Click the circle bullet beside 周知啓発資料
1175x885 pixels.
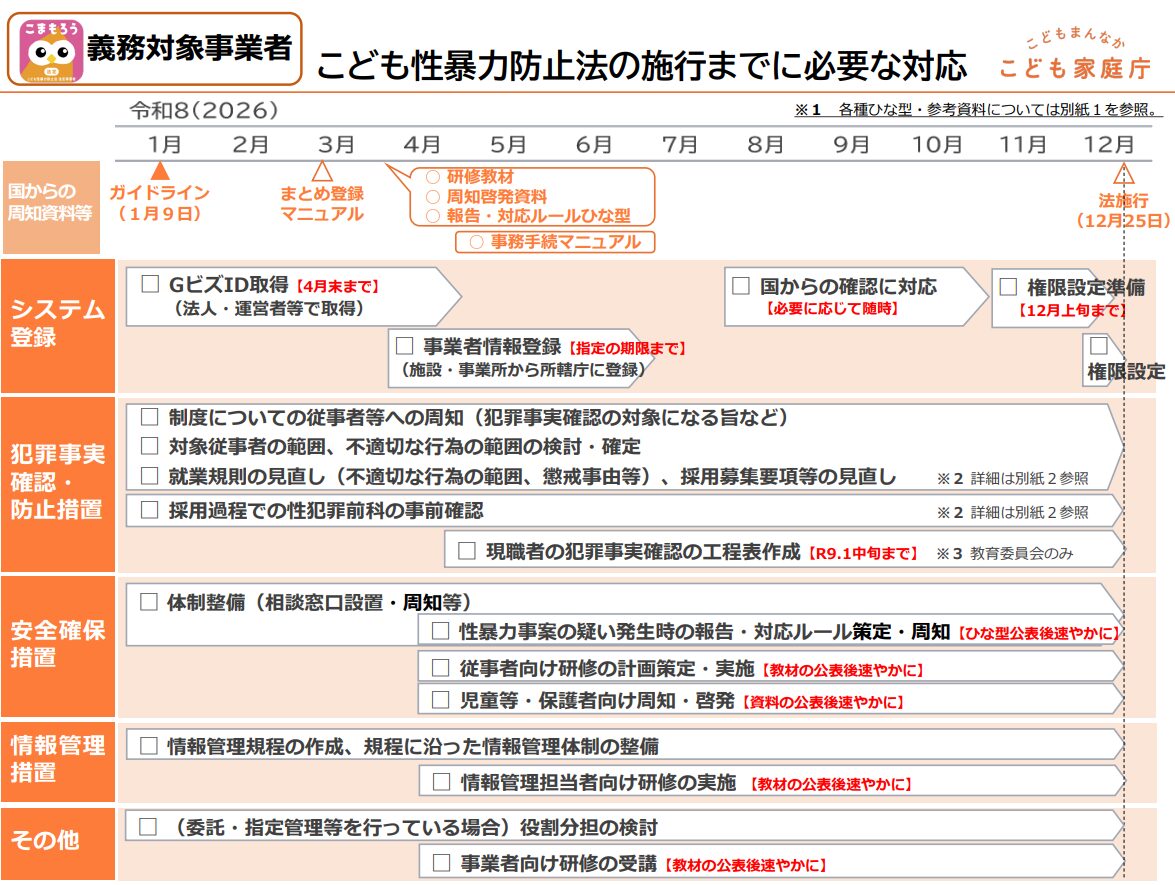coord(432,197)
